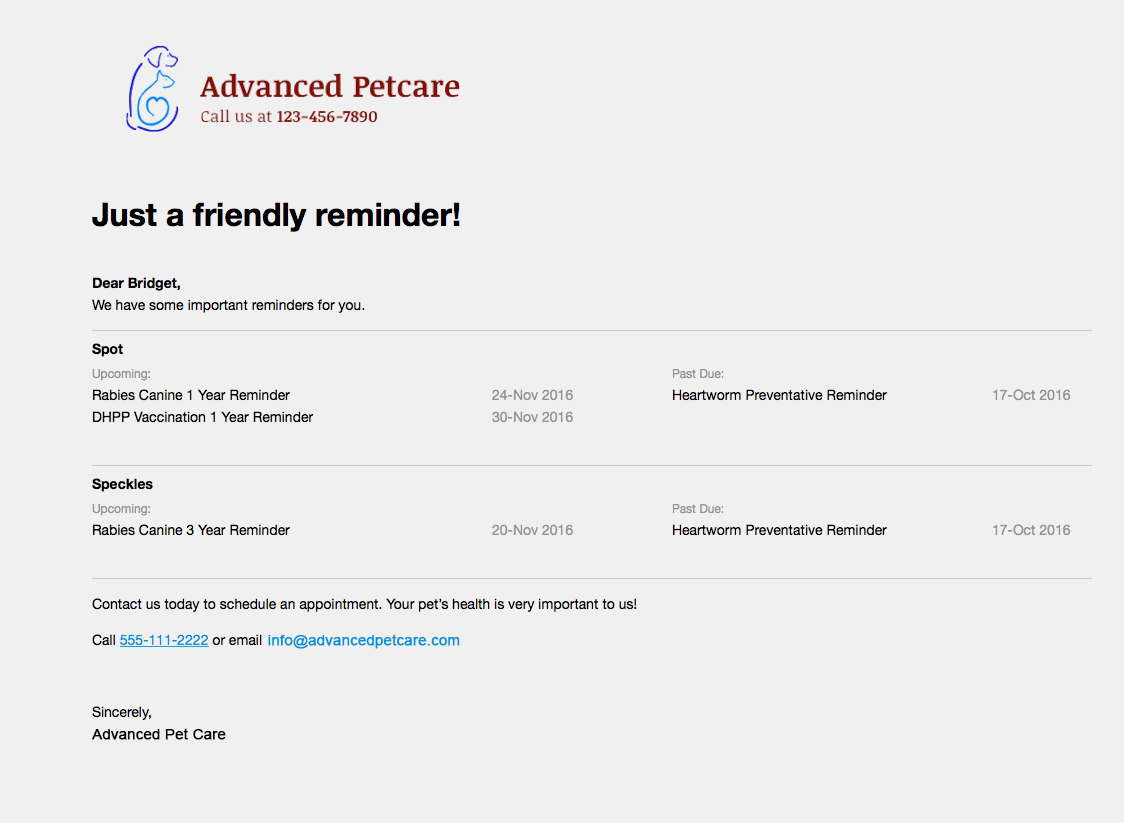Click the Advanced Petcare header title
This screenshot has height=823, width=1124.
[329, 86]
